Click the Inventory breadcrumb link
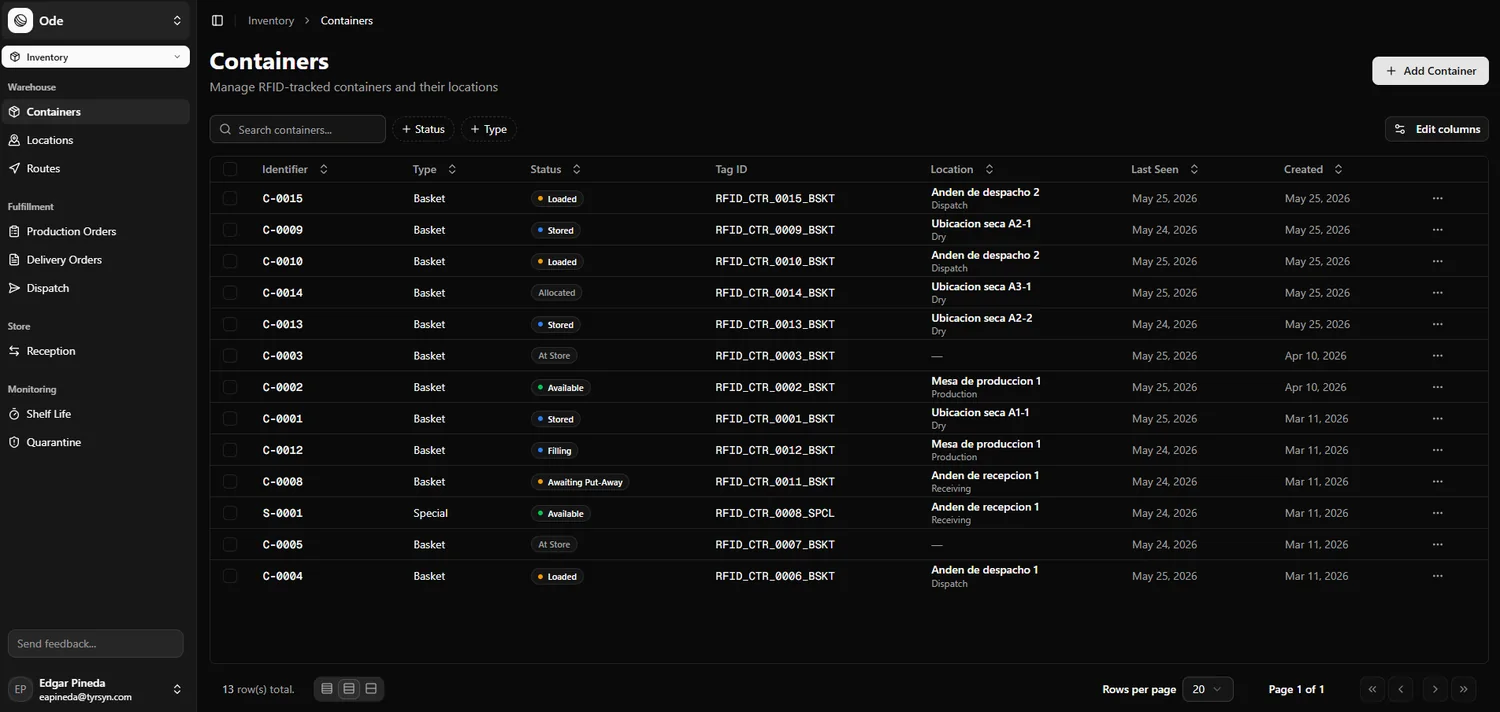Viewport: 1500px width, 712px height. pyautogui.click(x=271, y=20)
